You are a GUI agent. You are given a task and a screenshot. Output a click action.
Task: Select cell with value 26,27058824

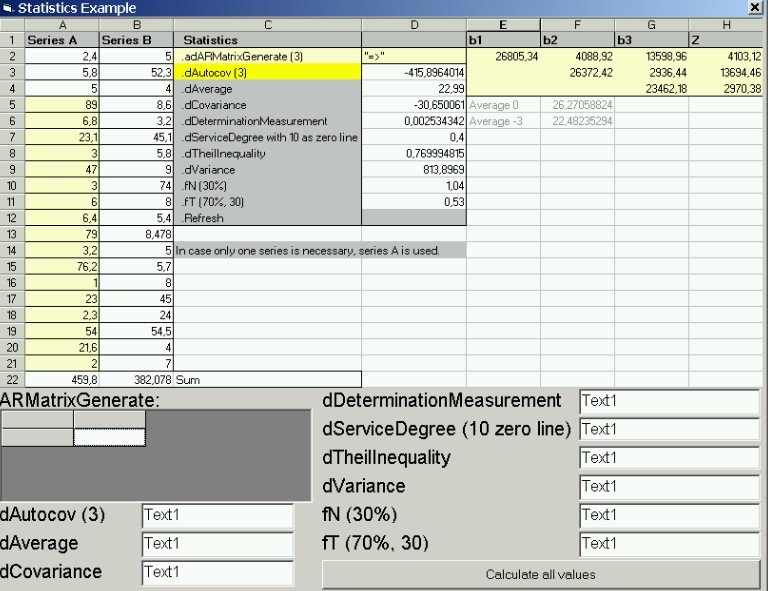(x=577, y=105)
